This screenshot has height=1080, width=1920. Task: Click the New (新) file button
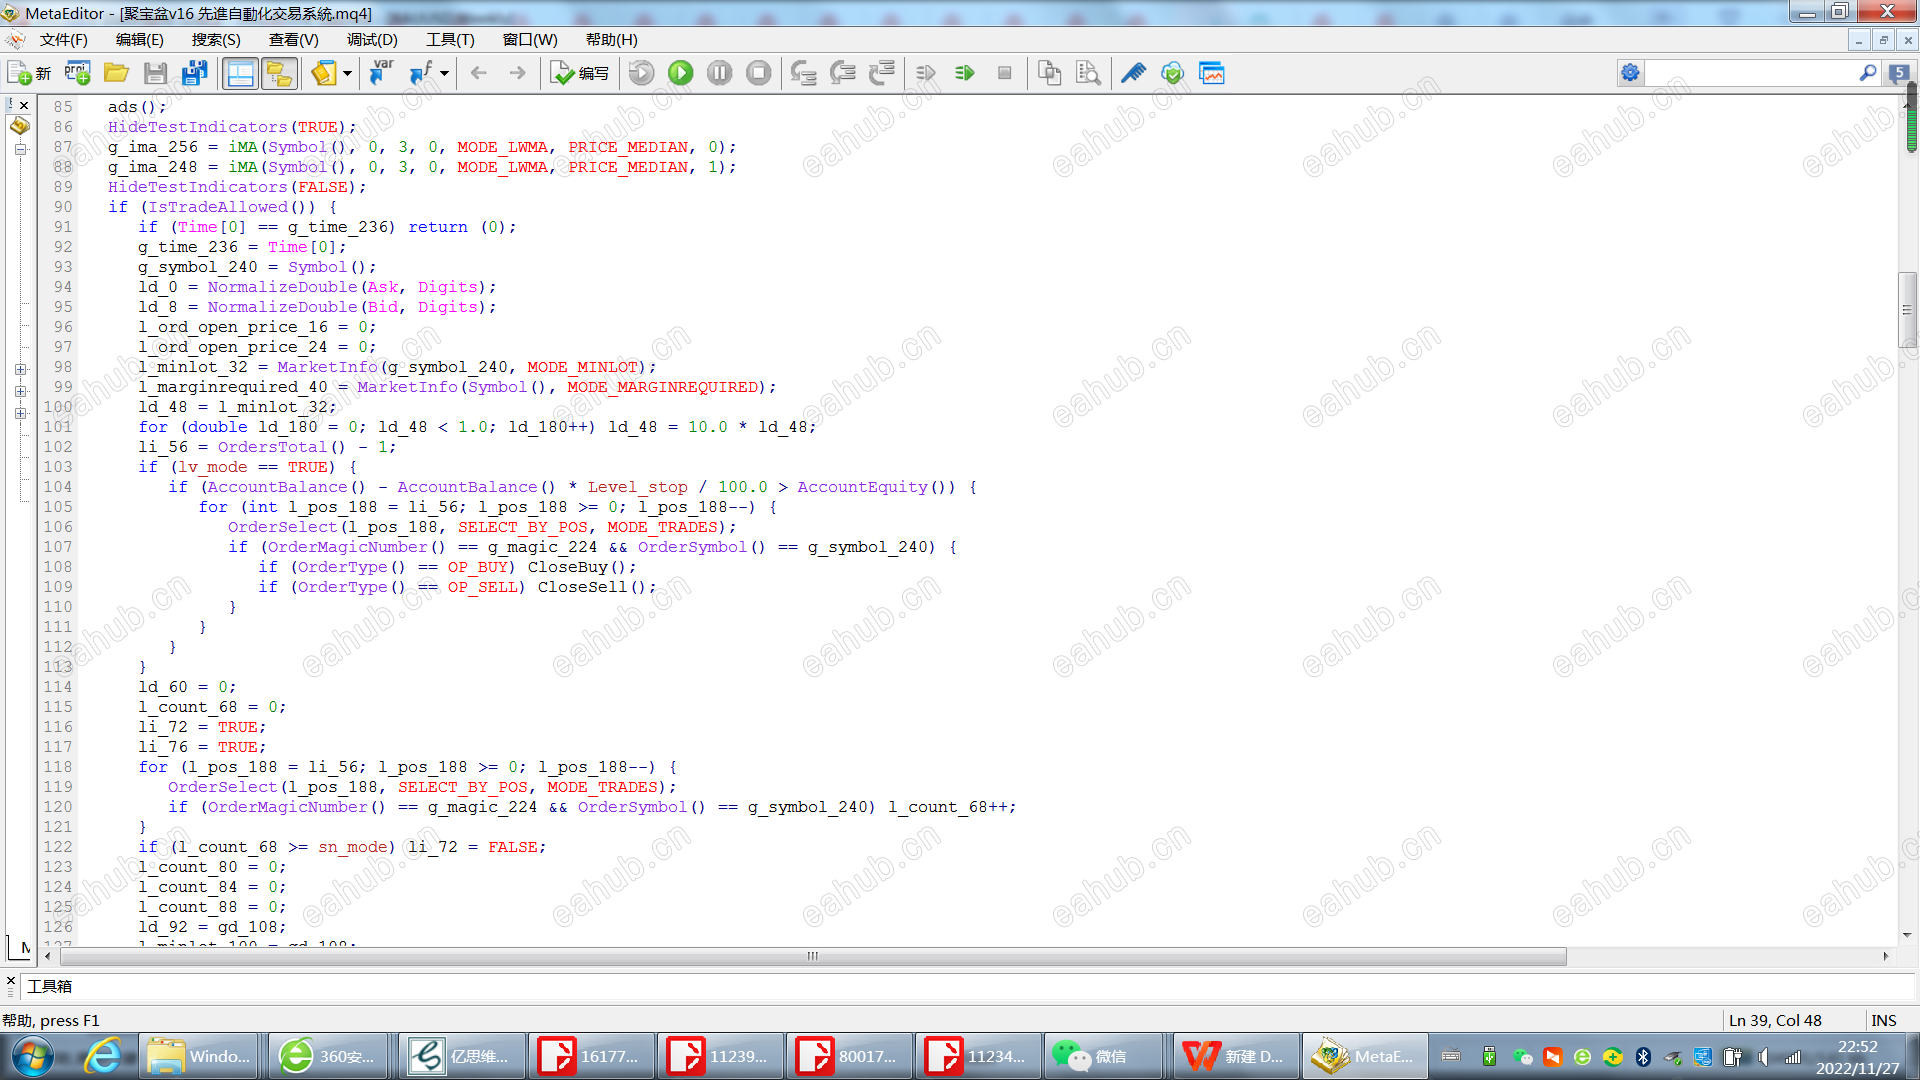click(29, 73)
